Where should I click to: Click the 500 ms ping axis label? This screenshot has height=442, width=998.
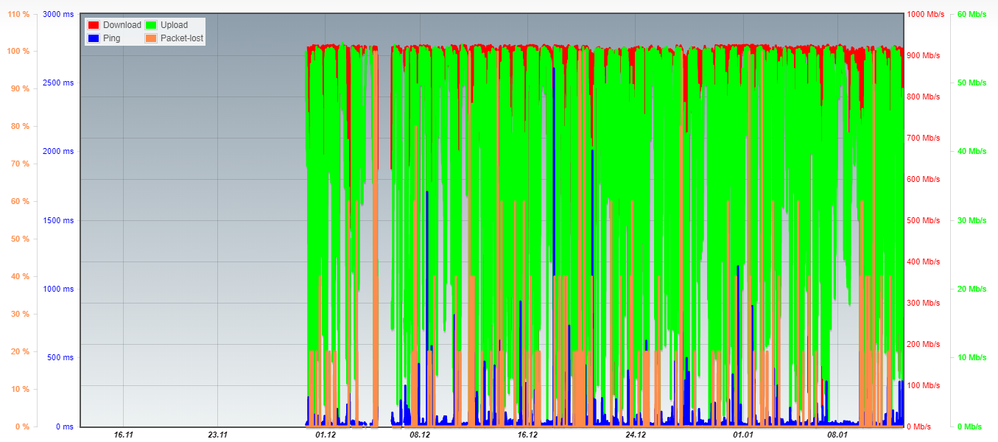pyautogui.click(x=60, y=358)
